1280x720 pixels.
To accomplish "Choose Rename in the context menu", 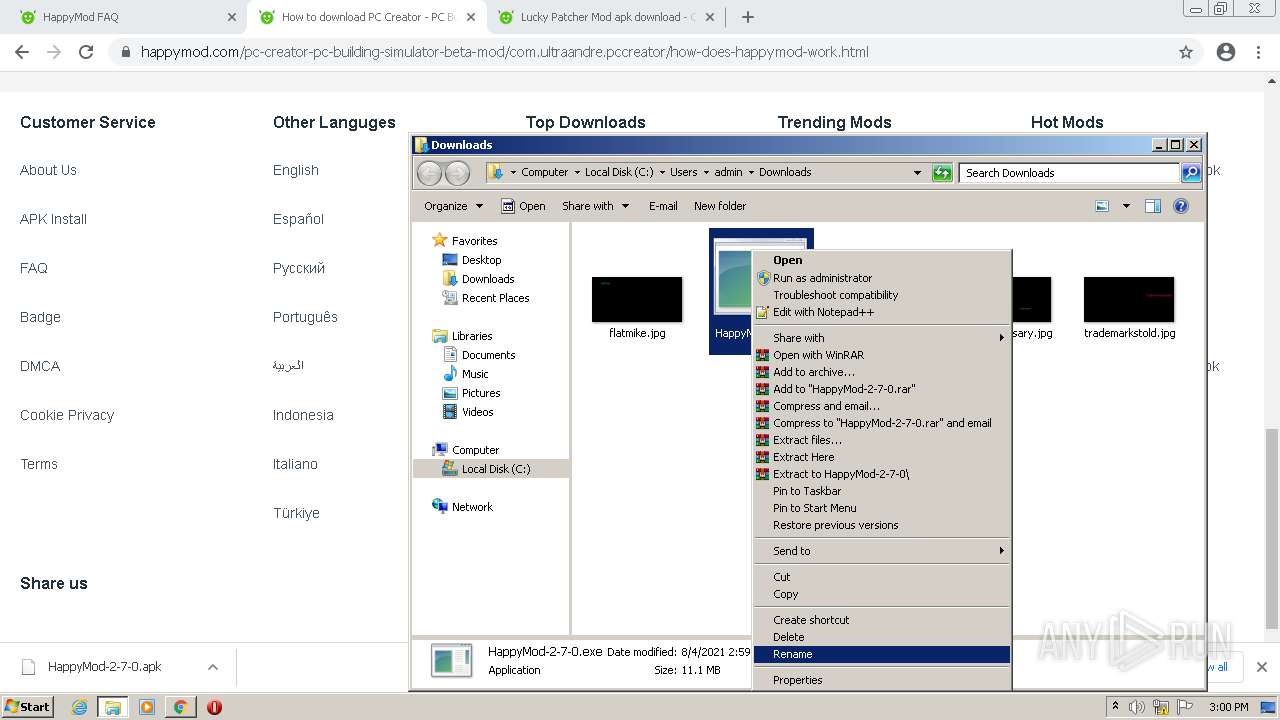I will (881, 654).
